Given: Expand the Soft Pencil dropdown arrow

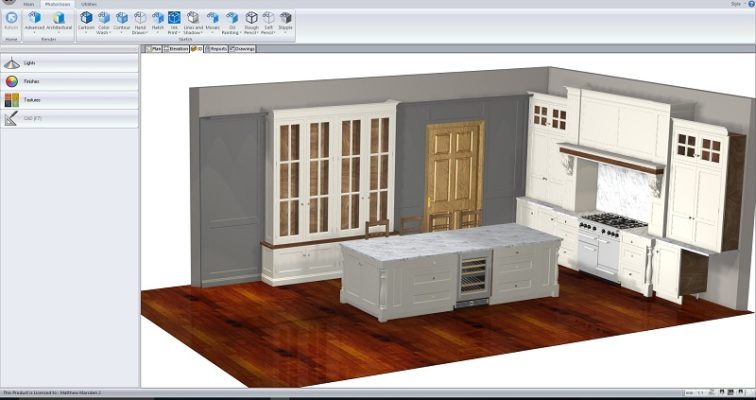Looking at the screenshot, I should 276,33.
